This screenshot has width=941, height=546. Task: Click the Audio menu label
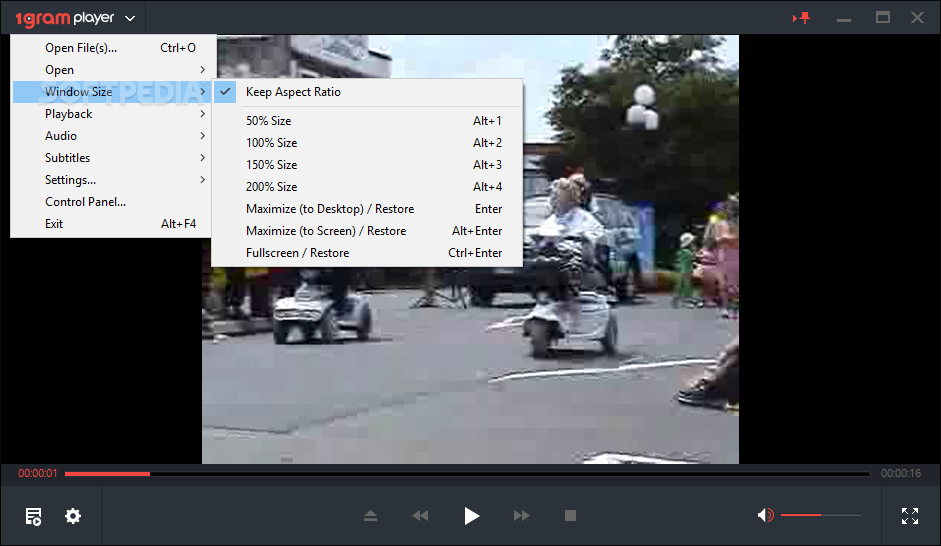point(61,136)
